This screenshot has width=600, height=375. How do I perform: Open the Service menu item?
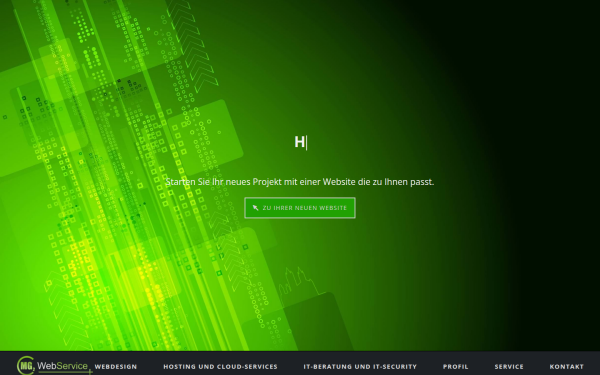tap(509, 367)
